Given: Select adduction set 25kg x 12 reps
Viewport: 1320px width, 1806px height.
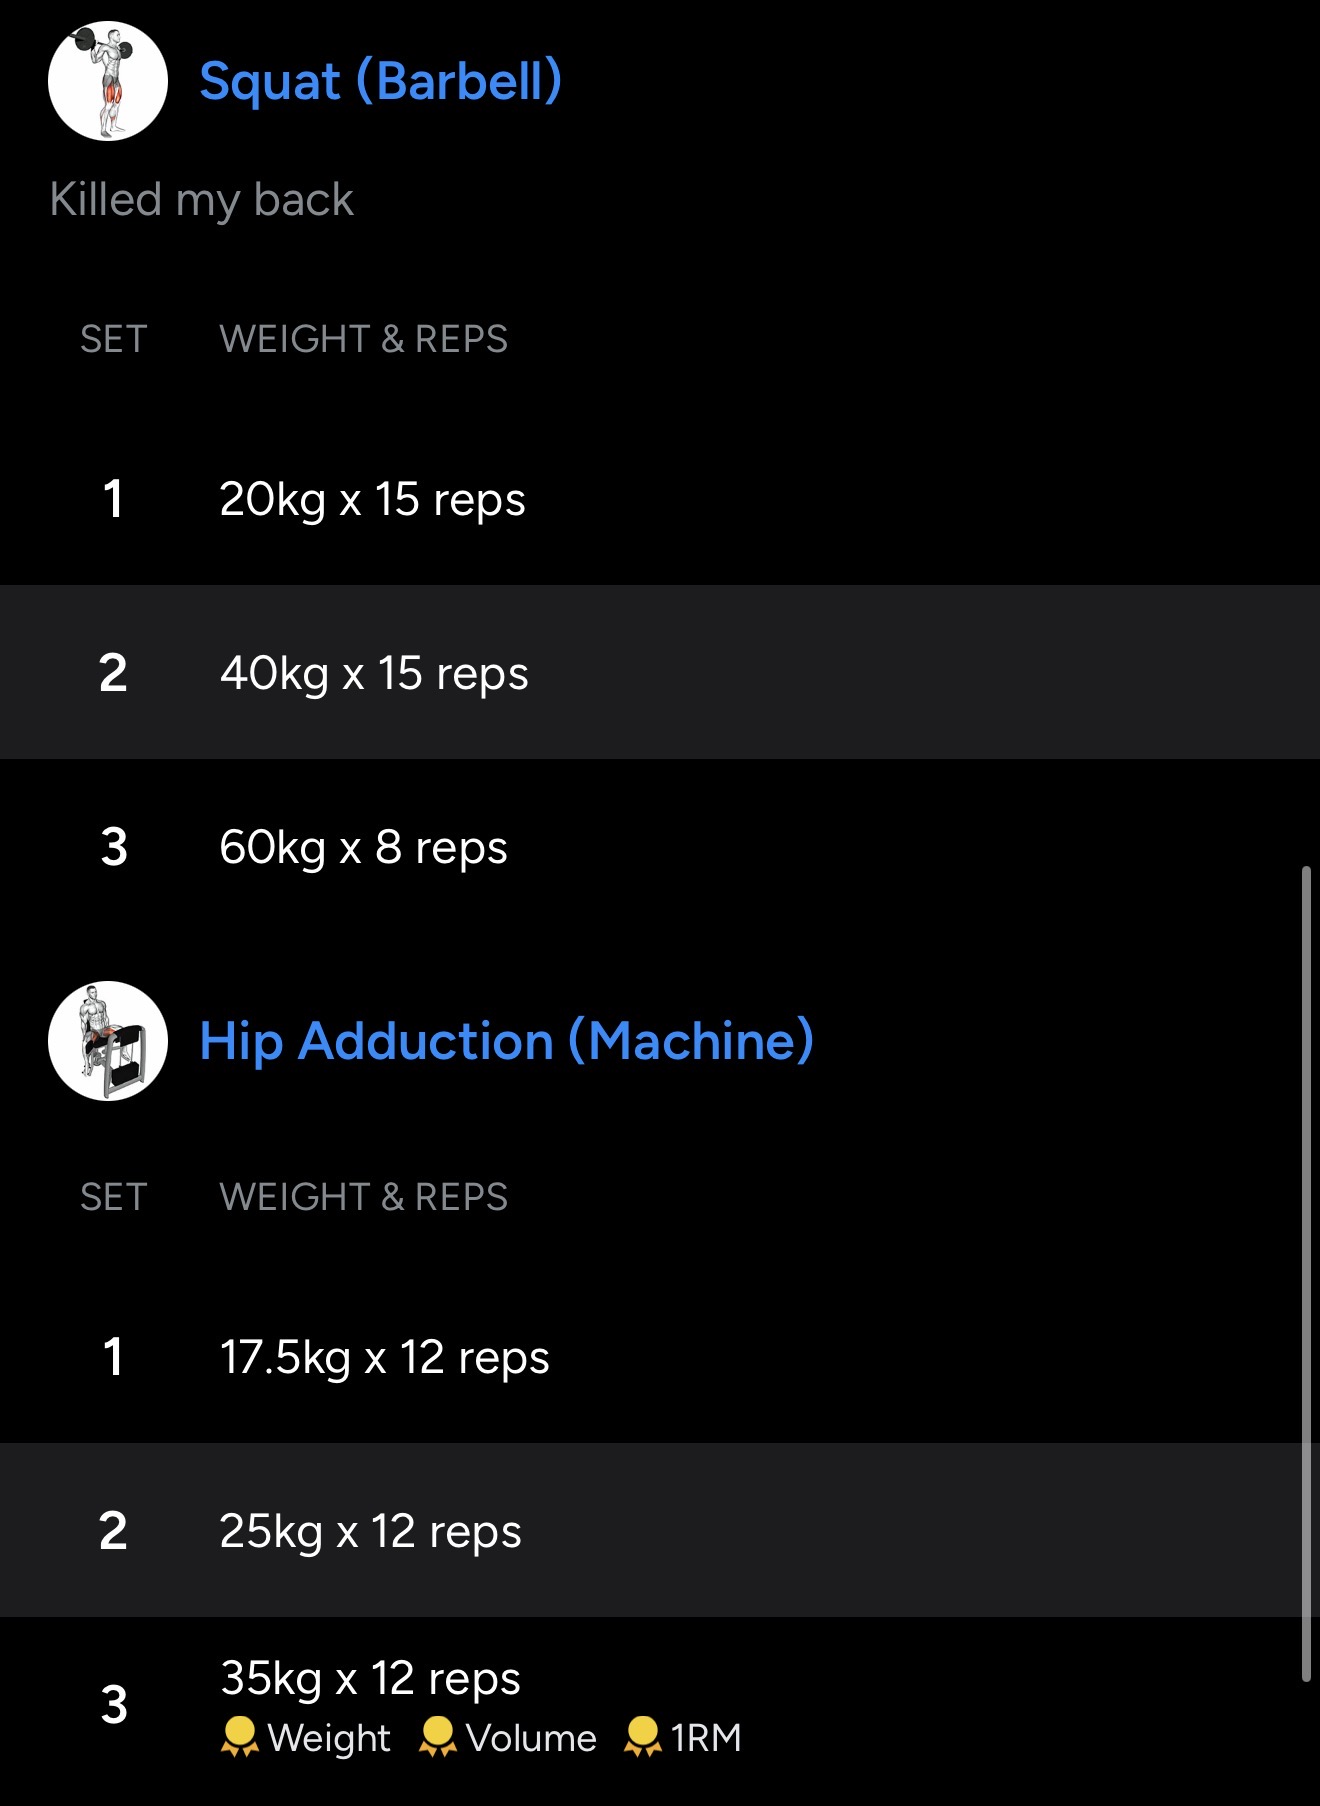Looking at the screenshot, I should (x=370, y=1531).
